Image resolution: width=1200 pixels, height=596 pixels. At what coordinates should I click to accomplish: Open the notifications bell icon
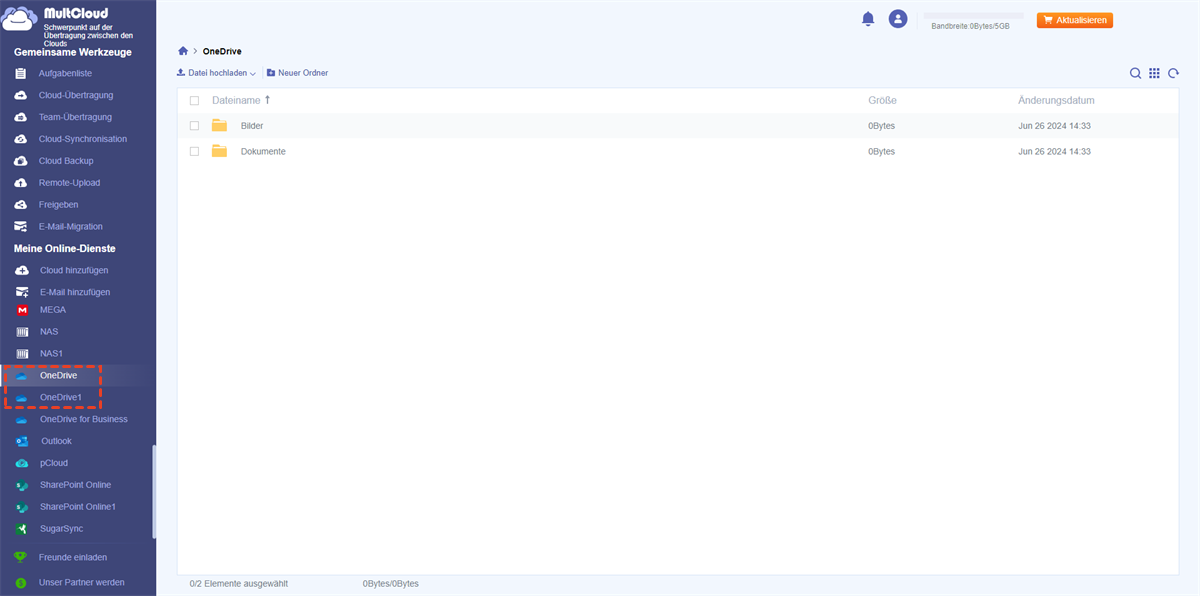(x=868, y=19)
